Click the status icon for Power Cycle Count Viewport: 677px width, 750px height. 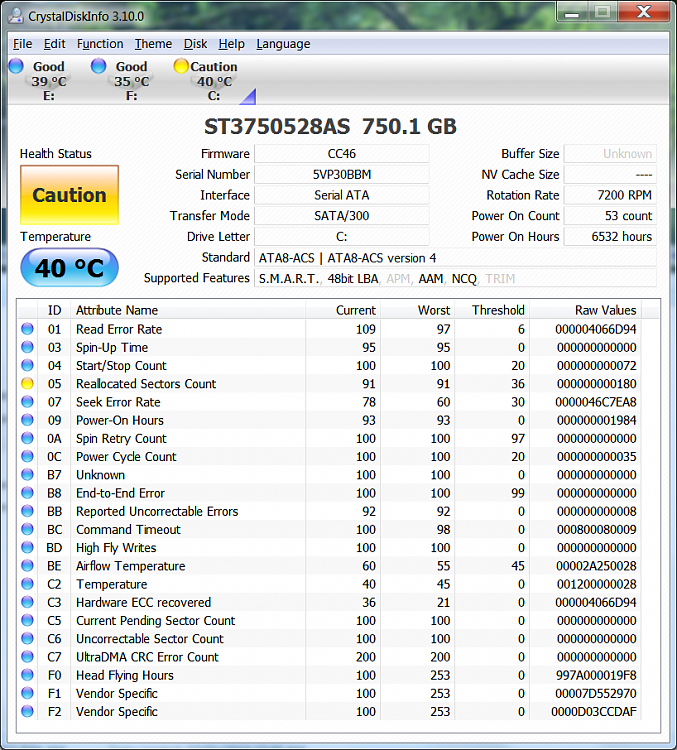[x=27, y=456]
